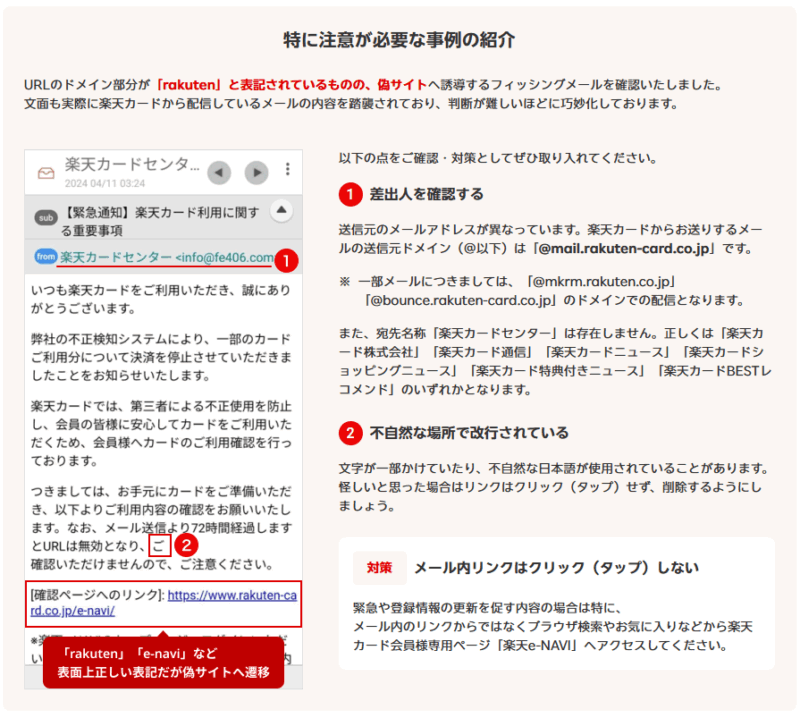Image resolution: width=800 pixels, height=718 pixels.
Task: Click heading メール内リンクはクリック（タップ）しない
Action: pyautogui.click(x=556, y=567)
